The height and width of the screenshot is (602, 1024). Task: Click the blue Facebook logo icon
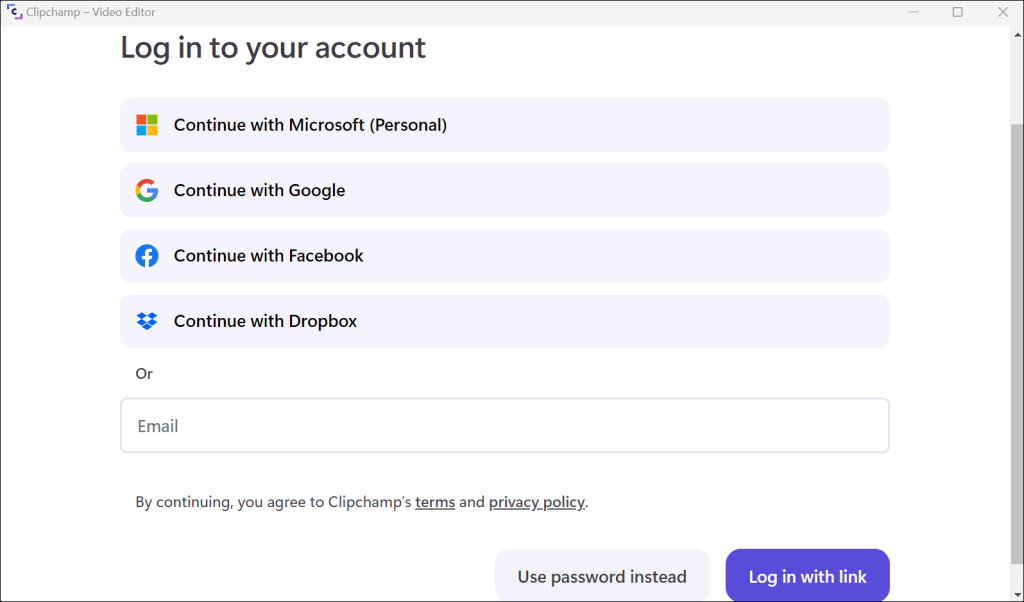[147, 256]
